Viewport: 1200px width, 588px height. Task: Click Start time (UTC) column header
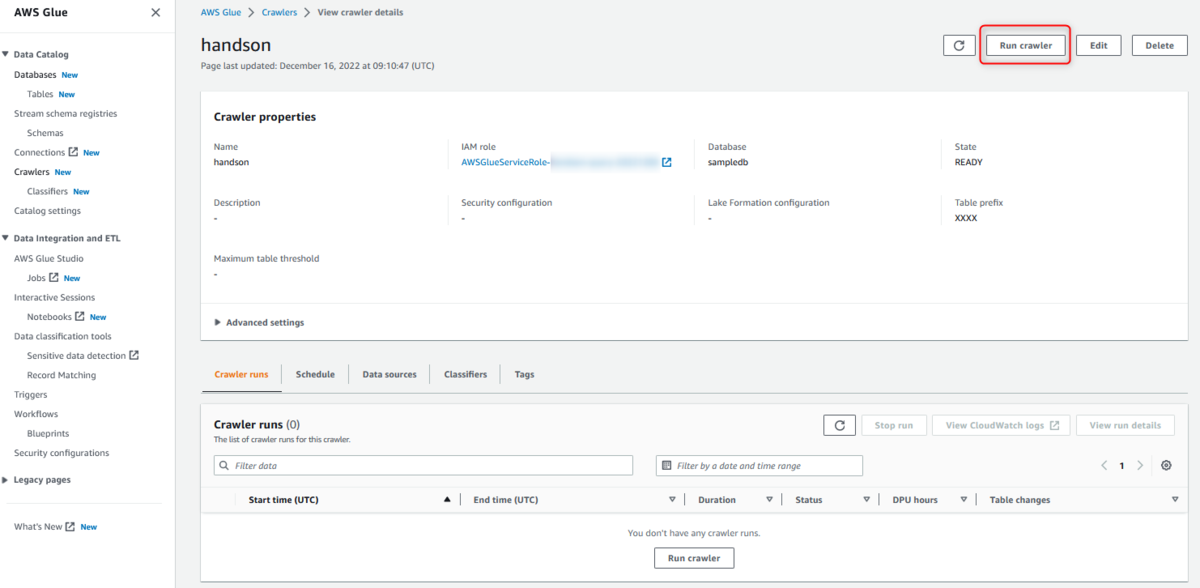tap(283, 499)
